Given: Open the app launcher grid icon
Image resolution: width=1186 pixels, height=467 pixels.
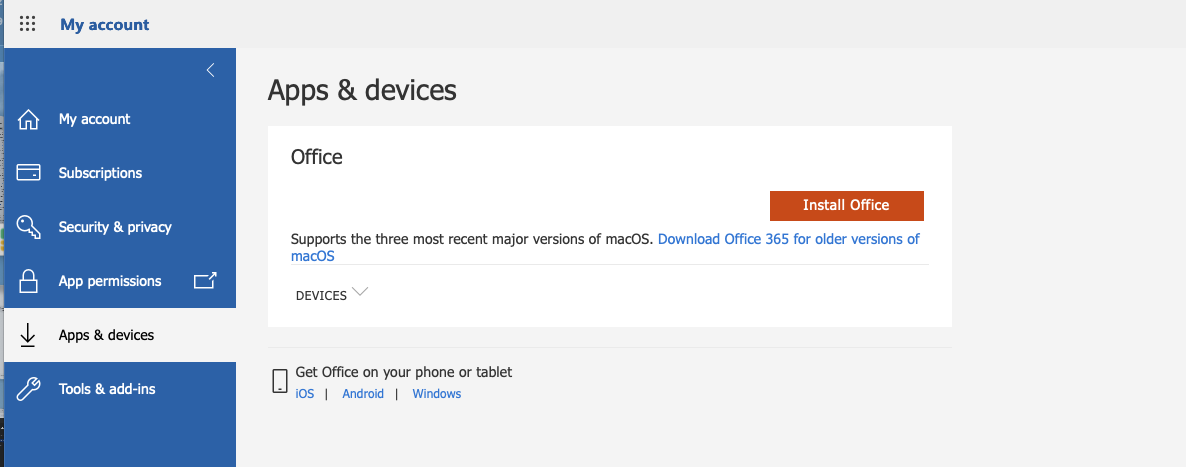Looking at the screenshot, I should click(x=28, y=24).
